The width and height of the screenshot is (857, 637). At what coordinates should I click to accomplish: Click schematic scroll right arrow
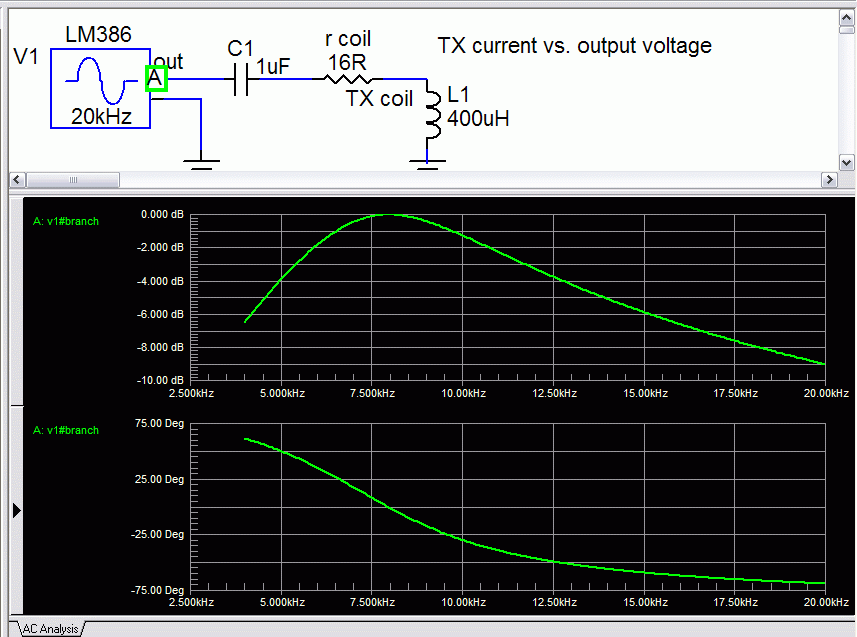pos(830,179)
